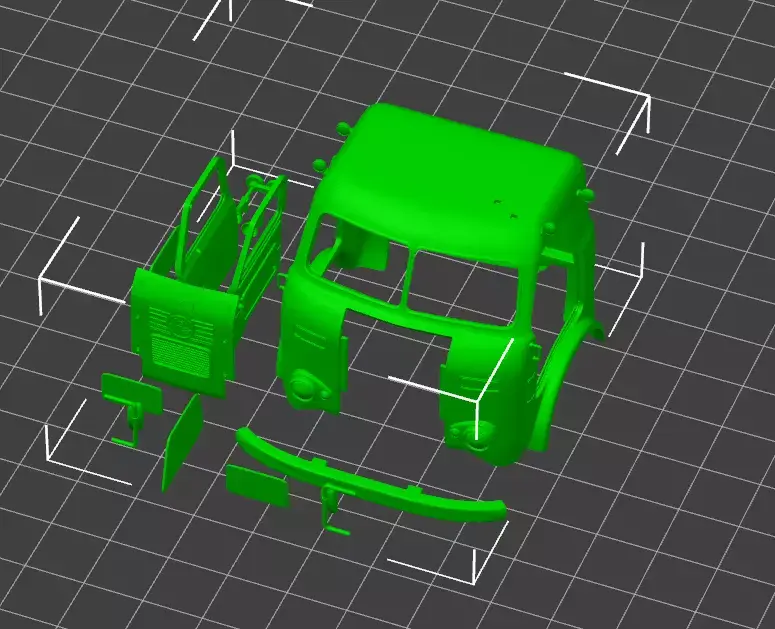Select the flat plate beside grille's lower corner
This screenshot has height=629, width=775.
[x=131, y=392]
